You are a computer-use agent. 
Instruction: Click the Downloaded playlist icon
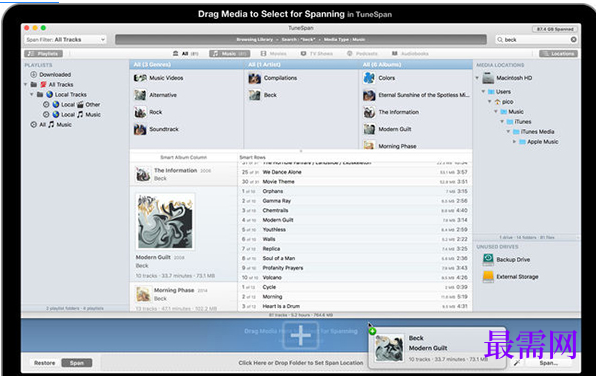(x=33, y=75)
